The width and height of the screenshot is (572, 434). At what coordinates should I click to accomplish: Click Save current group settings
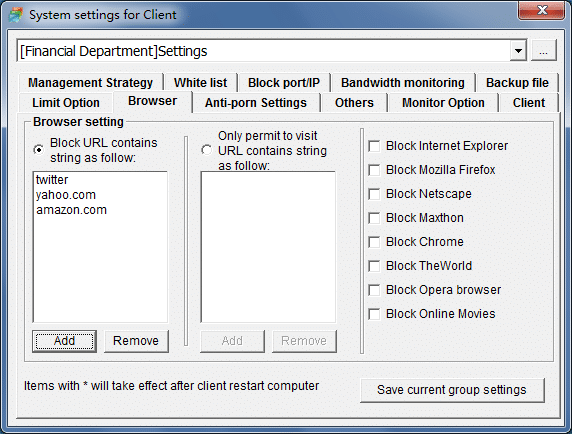[x=452, y=390]
